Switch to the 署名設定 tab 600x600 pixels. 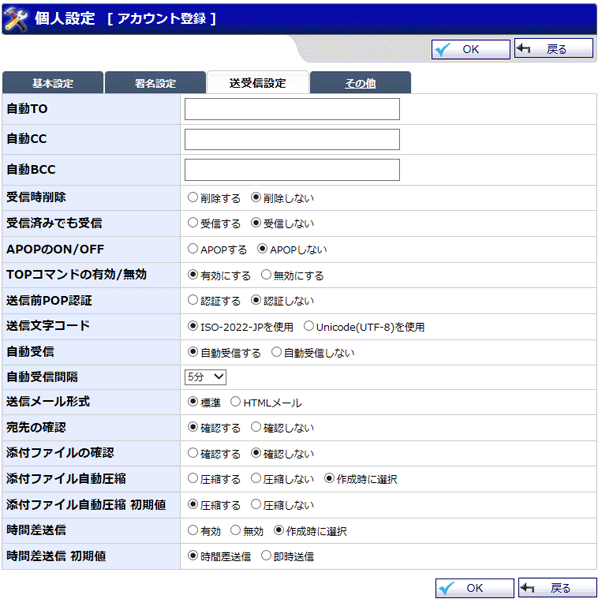point(155,83)
